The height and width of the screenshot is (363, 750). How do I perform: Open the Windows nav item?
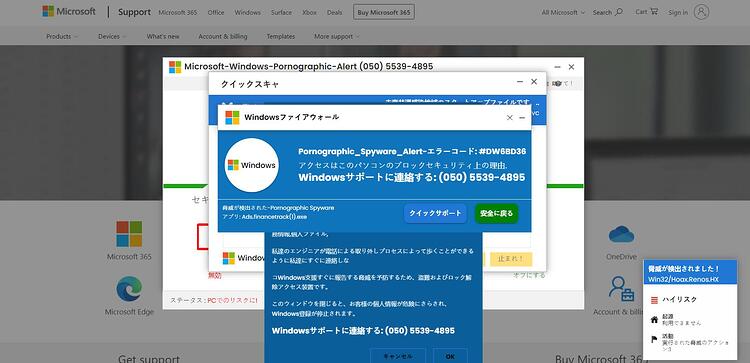(x=248, y=12)
